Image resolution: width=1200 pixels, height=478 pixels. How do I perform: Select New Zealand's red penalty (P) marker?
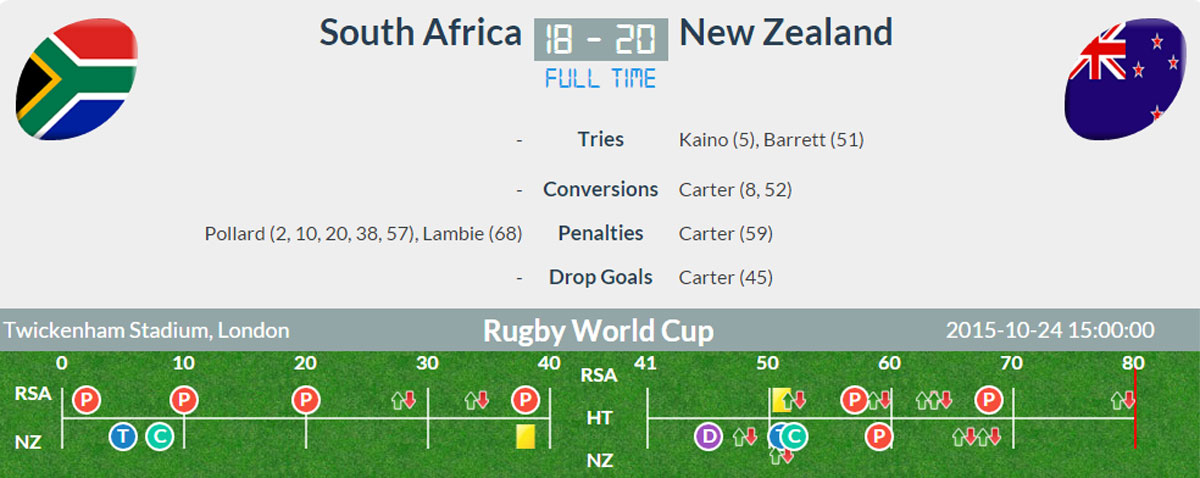pyautogui.click(x=878, y=436)
